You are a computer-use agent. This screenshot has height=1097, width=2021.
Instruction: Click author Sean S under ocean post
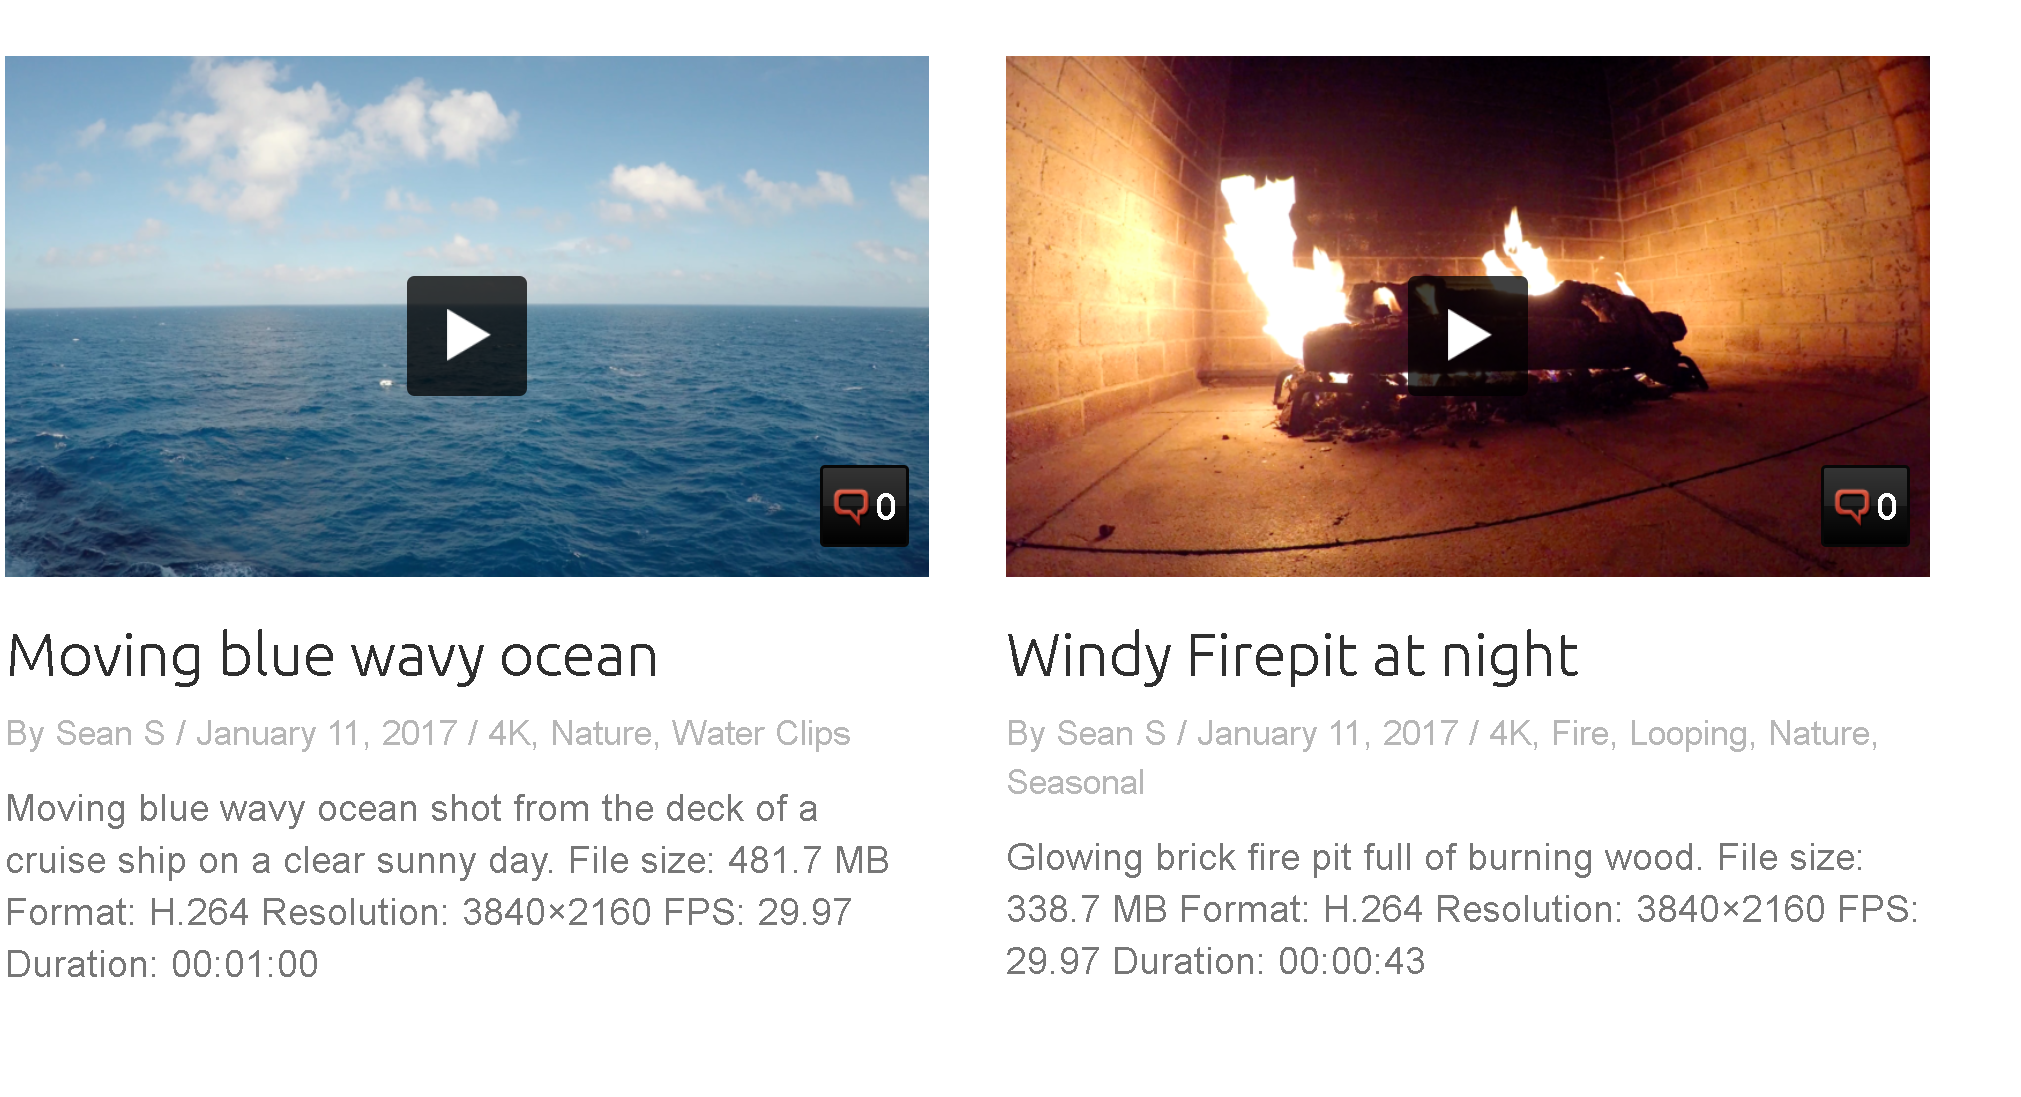point(110,733)
